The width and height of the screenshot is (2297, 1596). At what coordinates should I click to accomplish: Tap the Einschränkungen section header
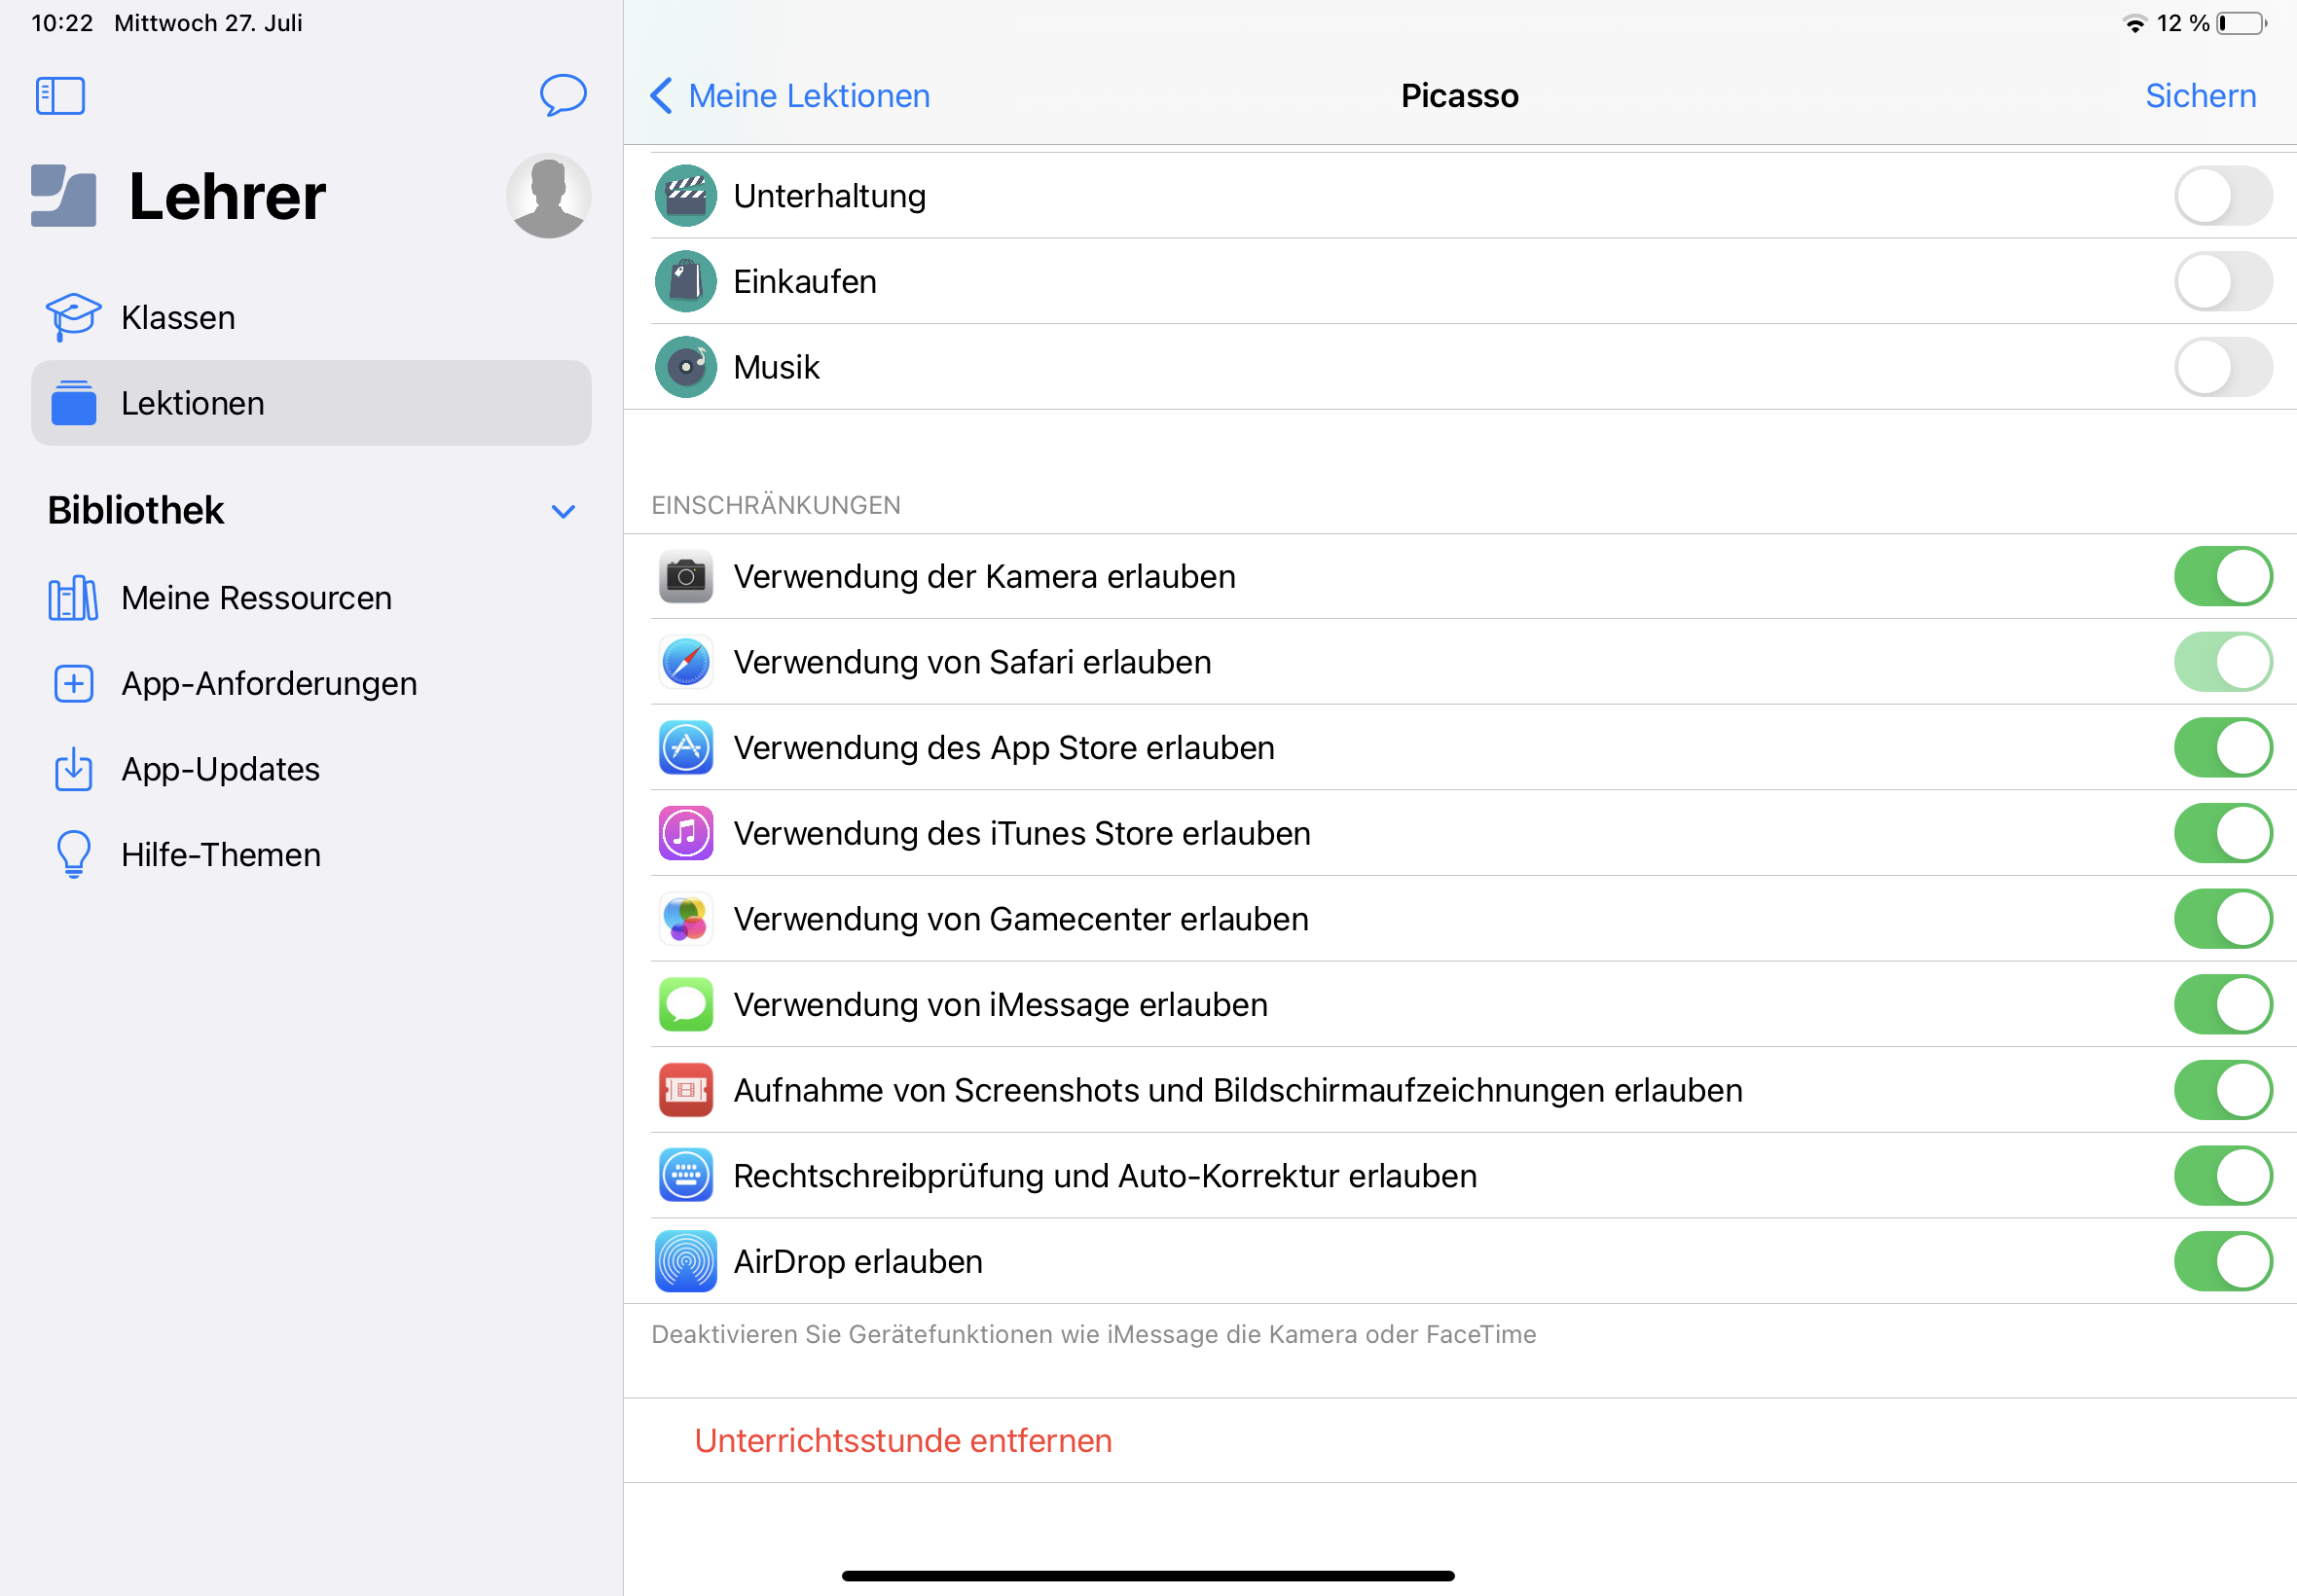click(x=776, y=505)
